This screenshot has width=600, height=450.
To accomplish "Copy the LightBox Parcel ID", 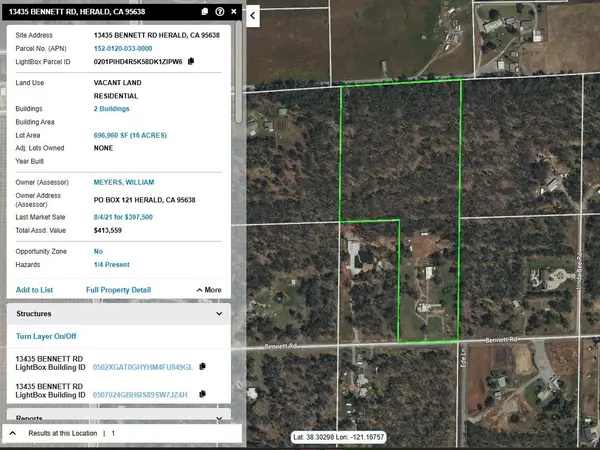I will tap(191, 61).
